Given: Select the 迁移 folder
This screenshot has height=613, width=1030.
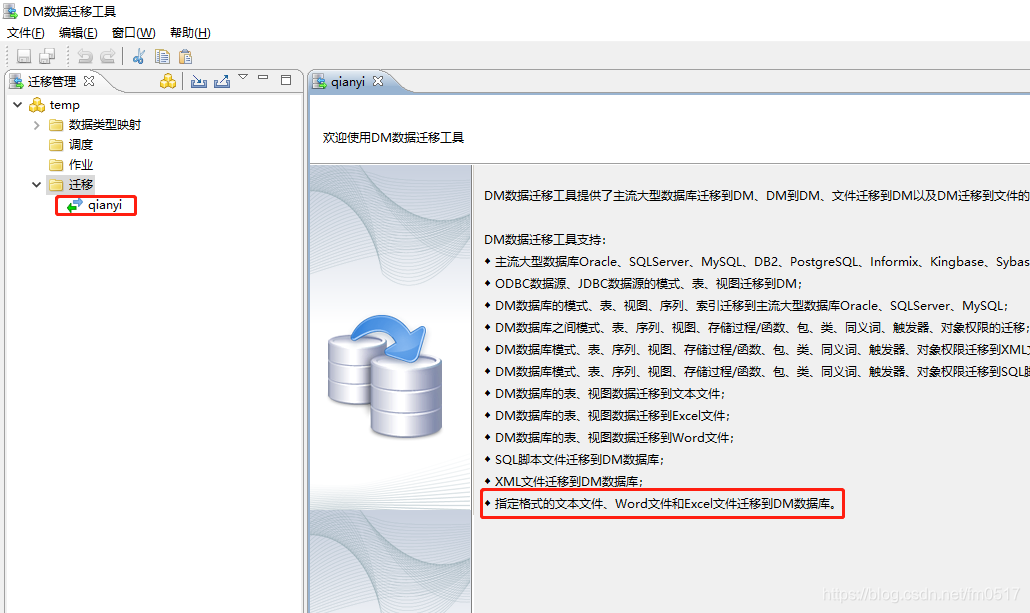Looking at the screenshot, I should point(81,185).
